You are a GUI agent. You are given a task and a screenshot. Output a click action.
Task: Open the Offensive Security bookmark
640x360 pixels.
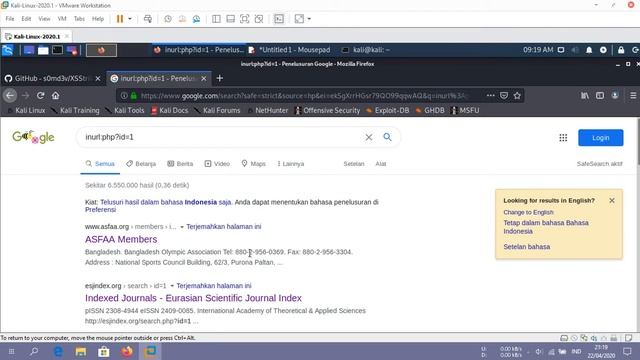click(327, 110)
